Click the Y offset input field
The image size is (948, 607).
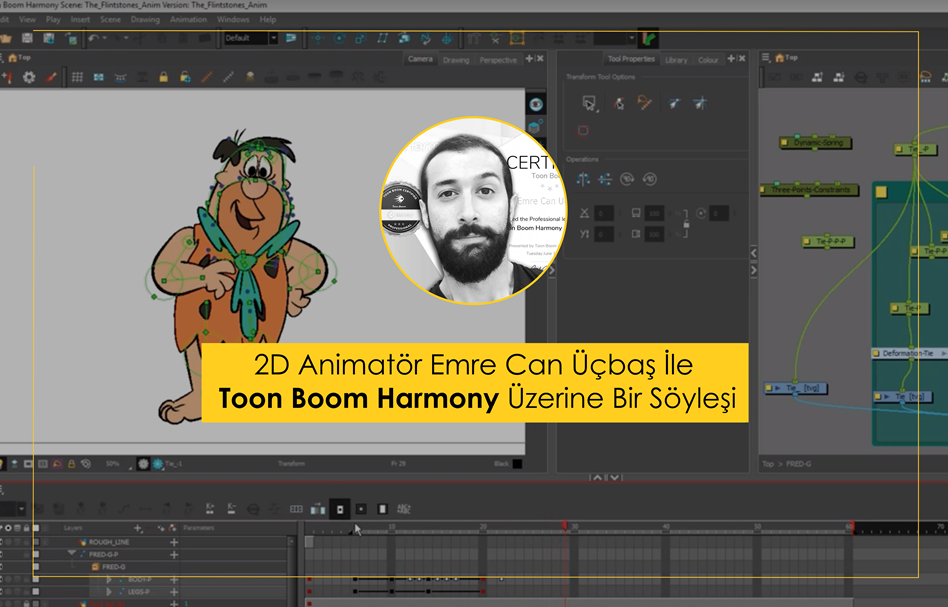pos(603,234)
